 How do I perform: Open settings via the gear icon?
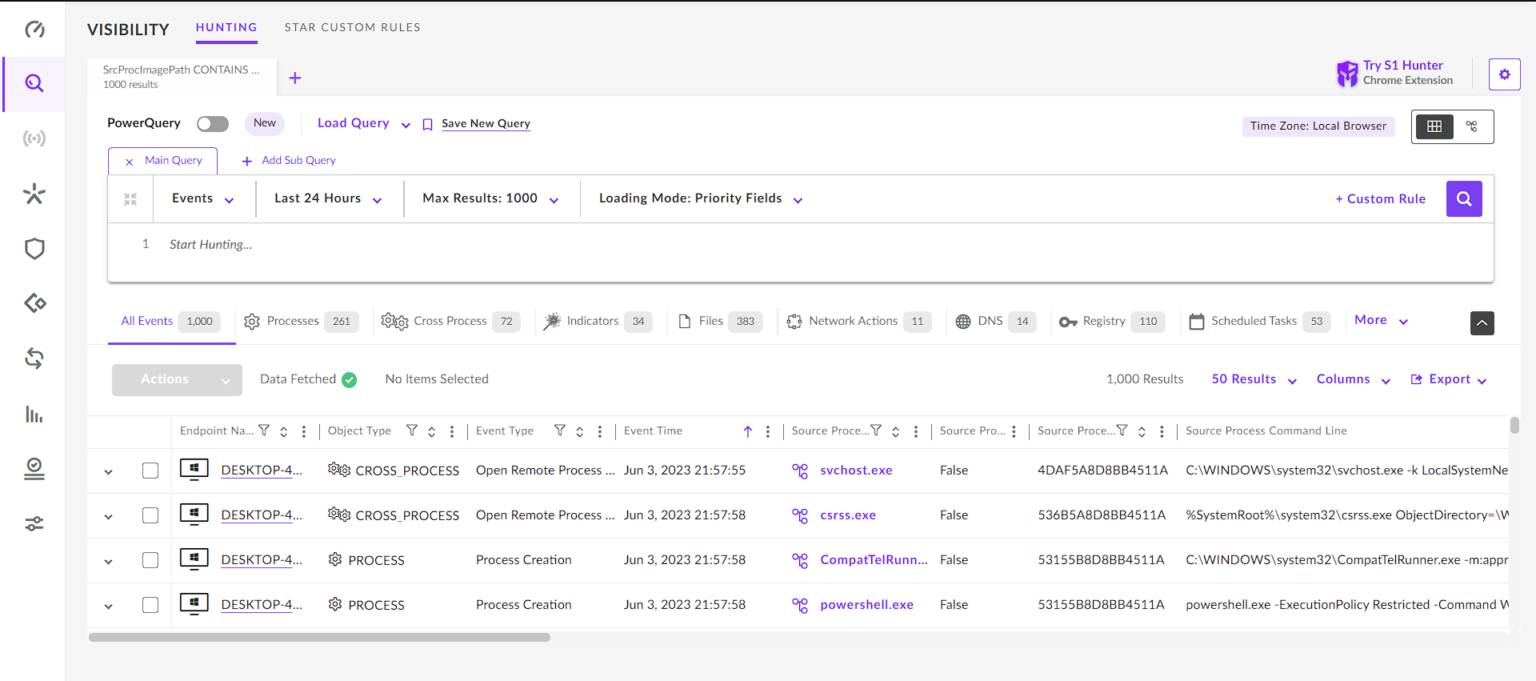pyautogui.click(x=1504, y=74)
